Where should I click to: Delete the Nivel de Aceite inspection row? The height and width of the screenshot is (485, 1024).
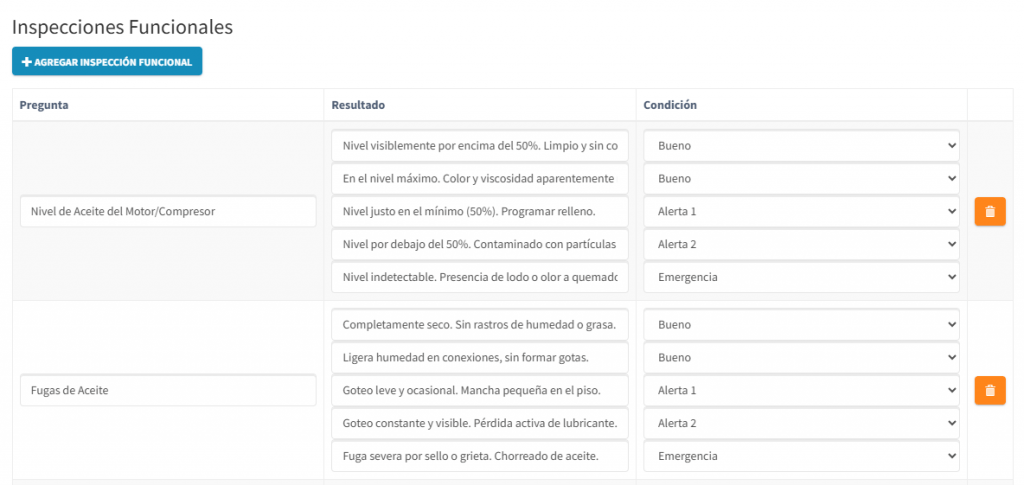click(989, 212)
